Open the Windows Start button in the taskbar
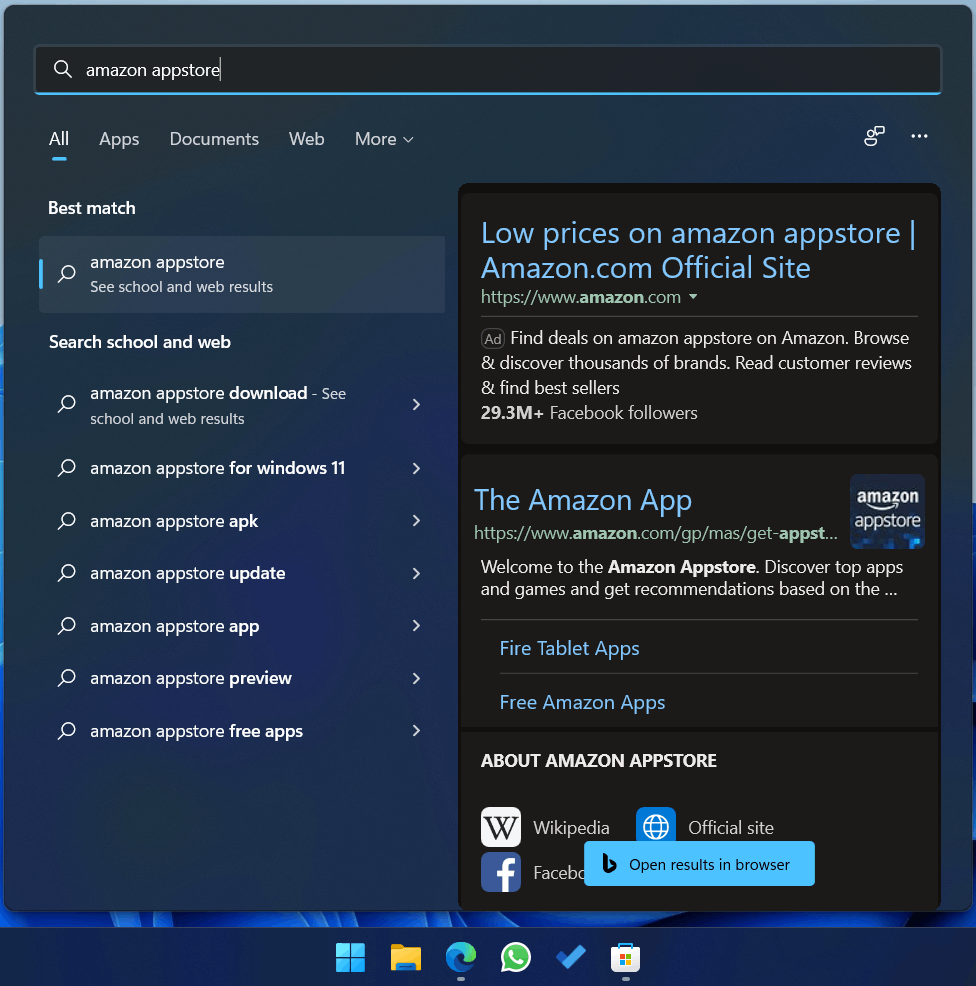This screenshot has width=976, height=986. click(x=350, y=958)
